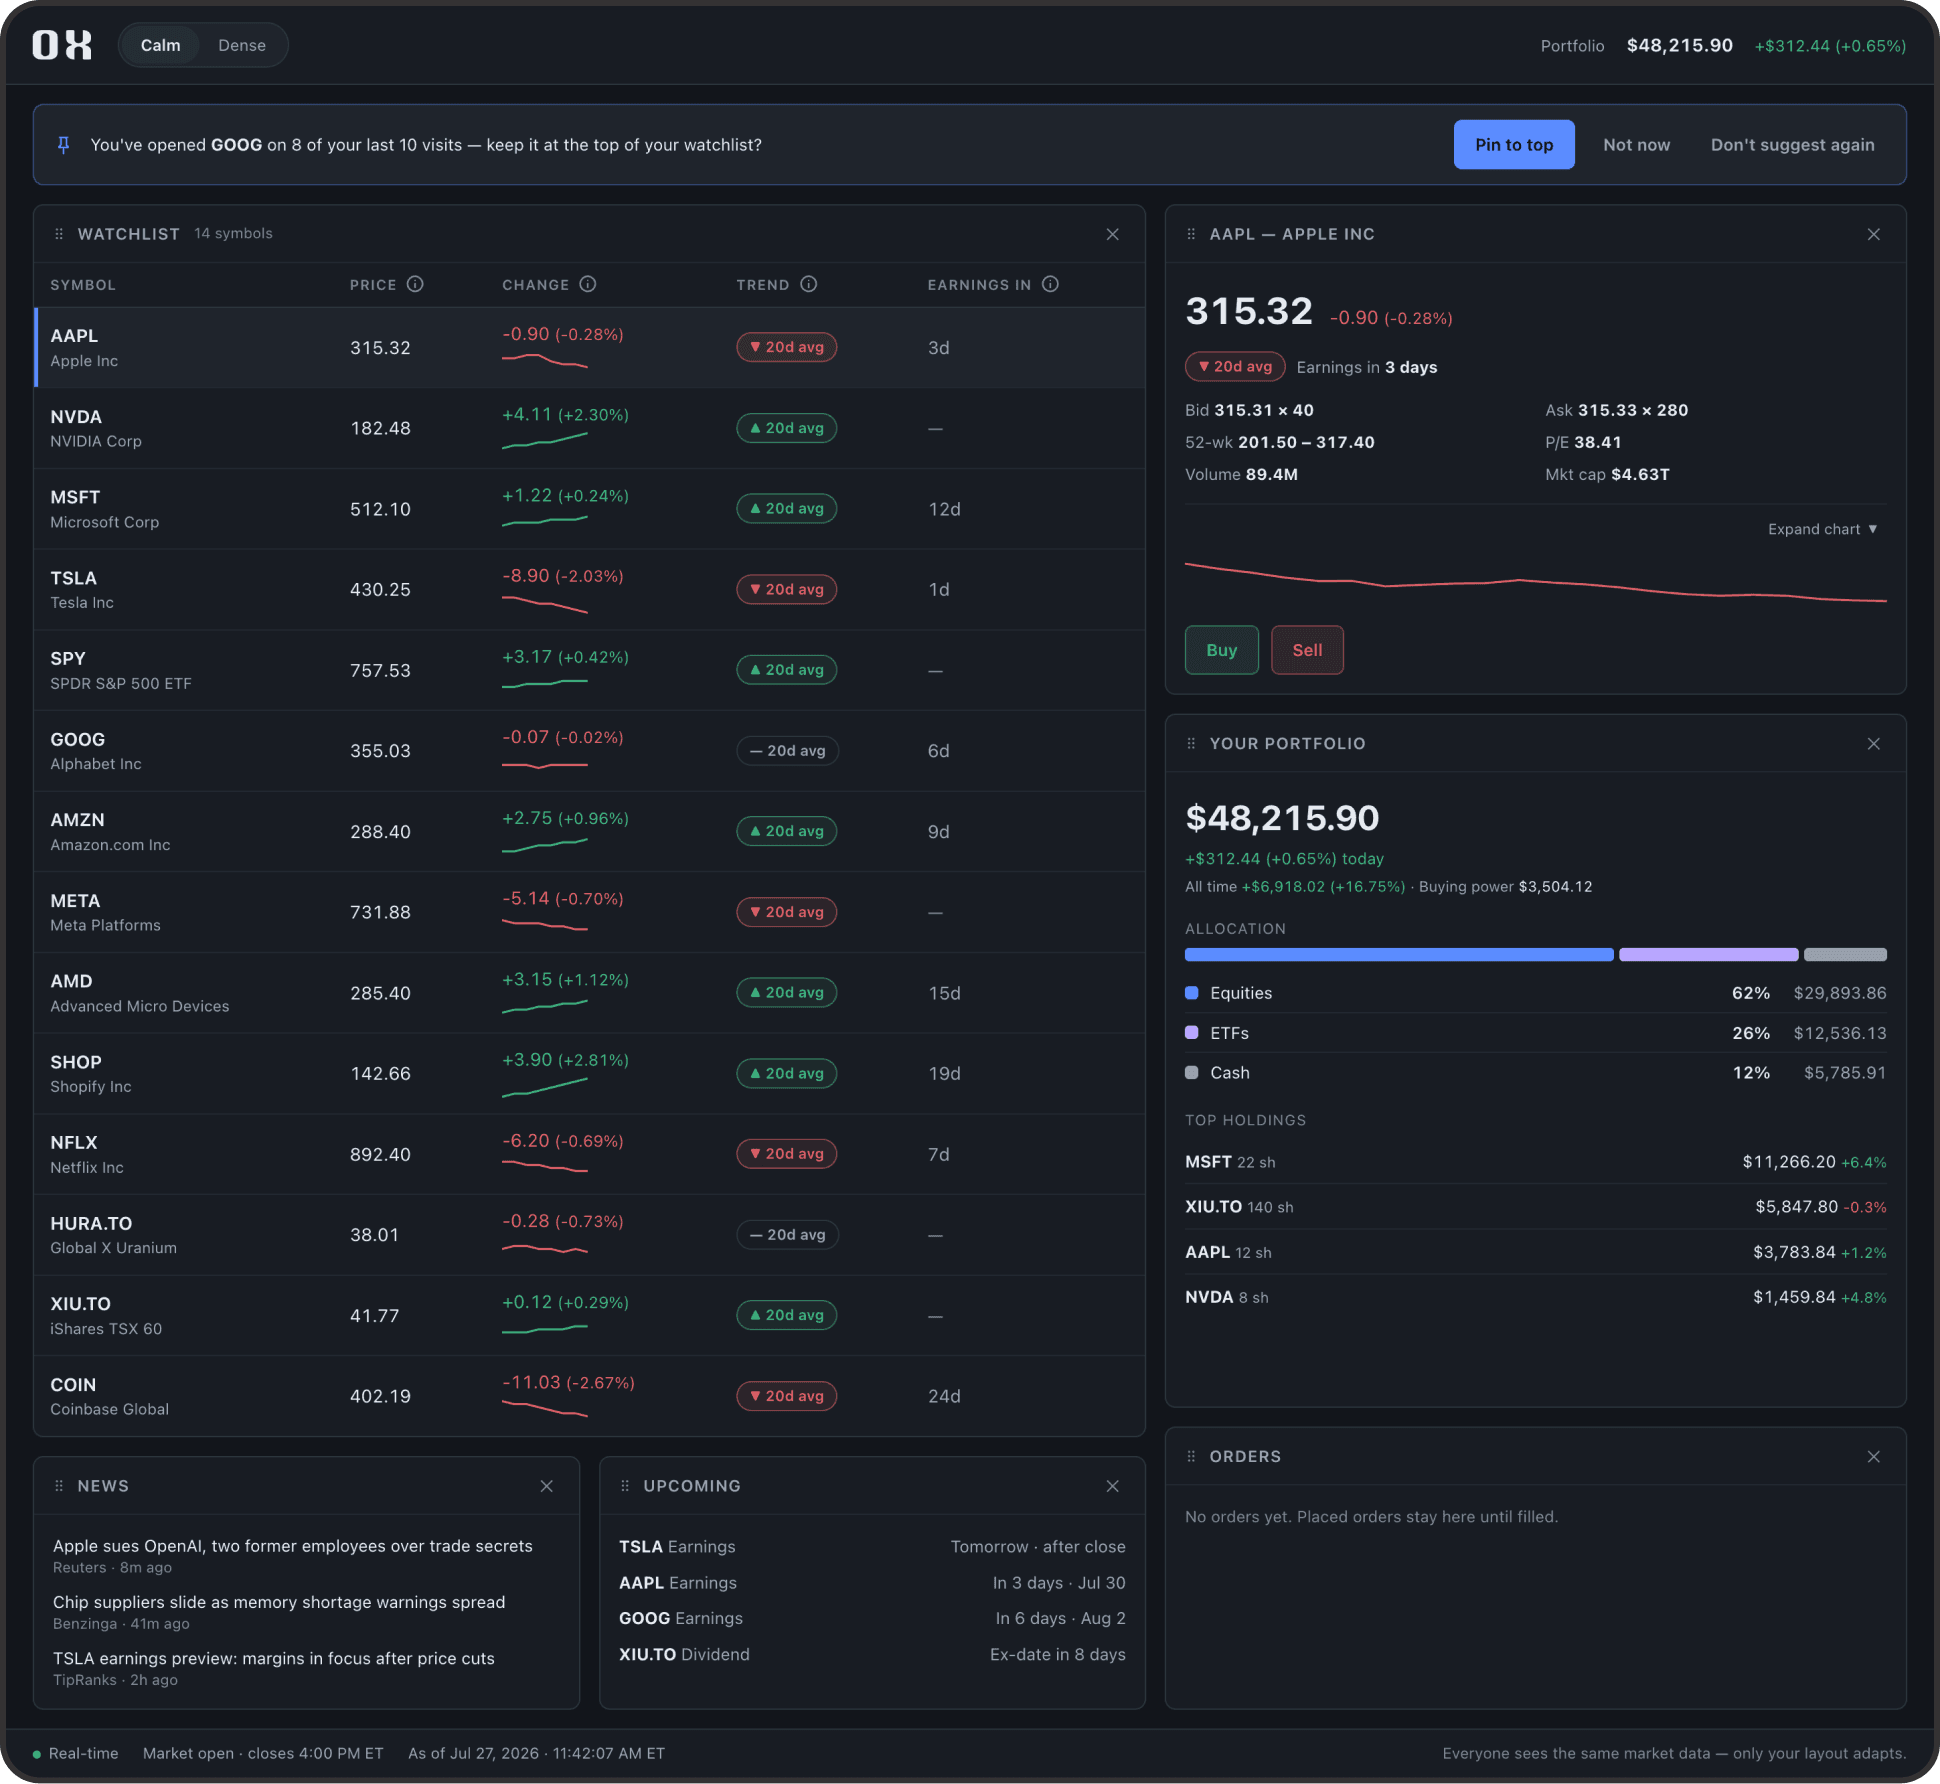Click the green Real-time status dot
The image size is (1940, 1784).
(37, 1754)
